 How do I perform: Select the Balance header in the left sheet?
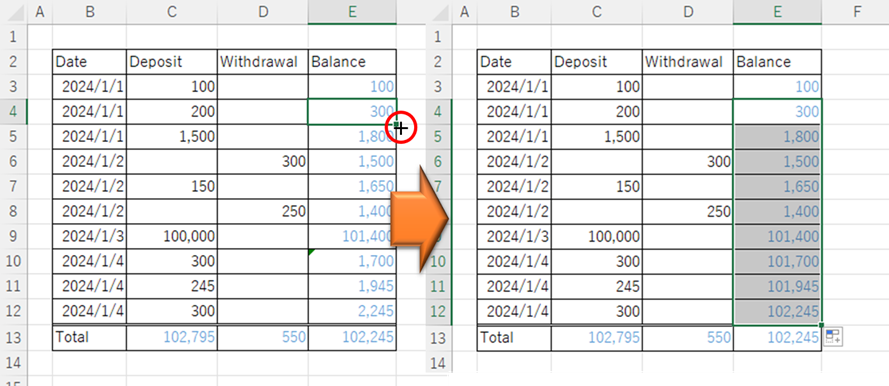coord(352,62)
